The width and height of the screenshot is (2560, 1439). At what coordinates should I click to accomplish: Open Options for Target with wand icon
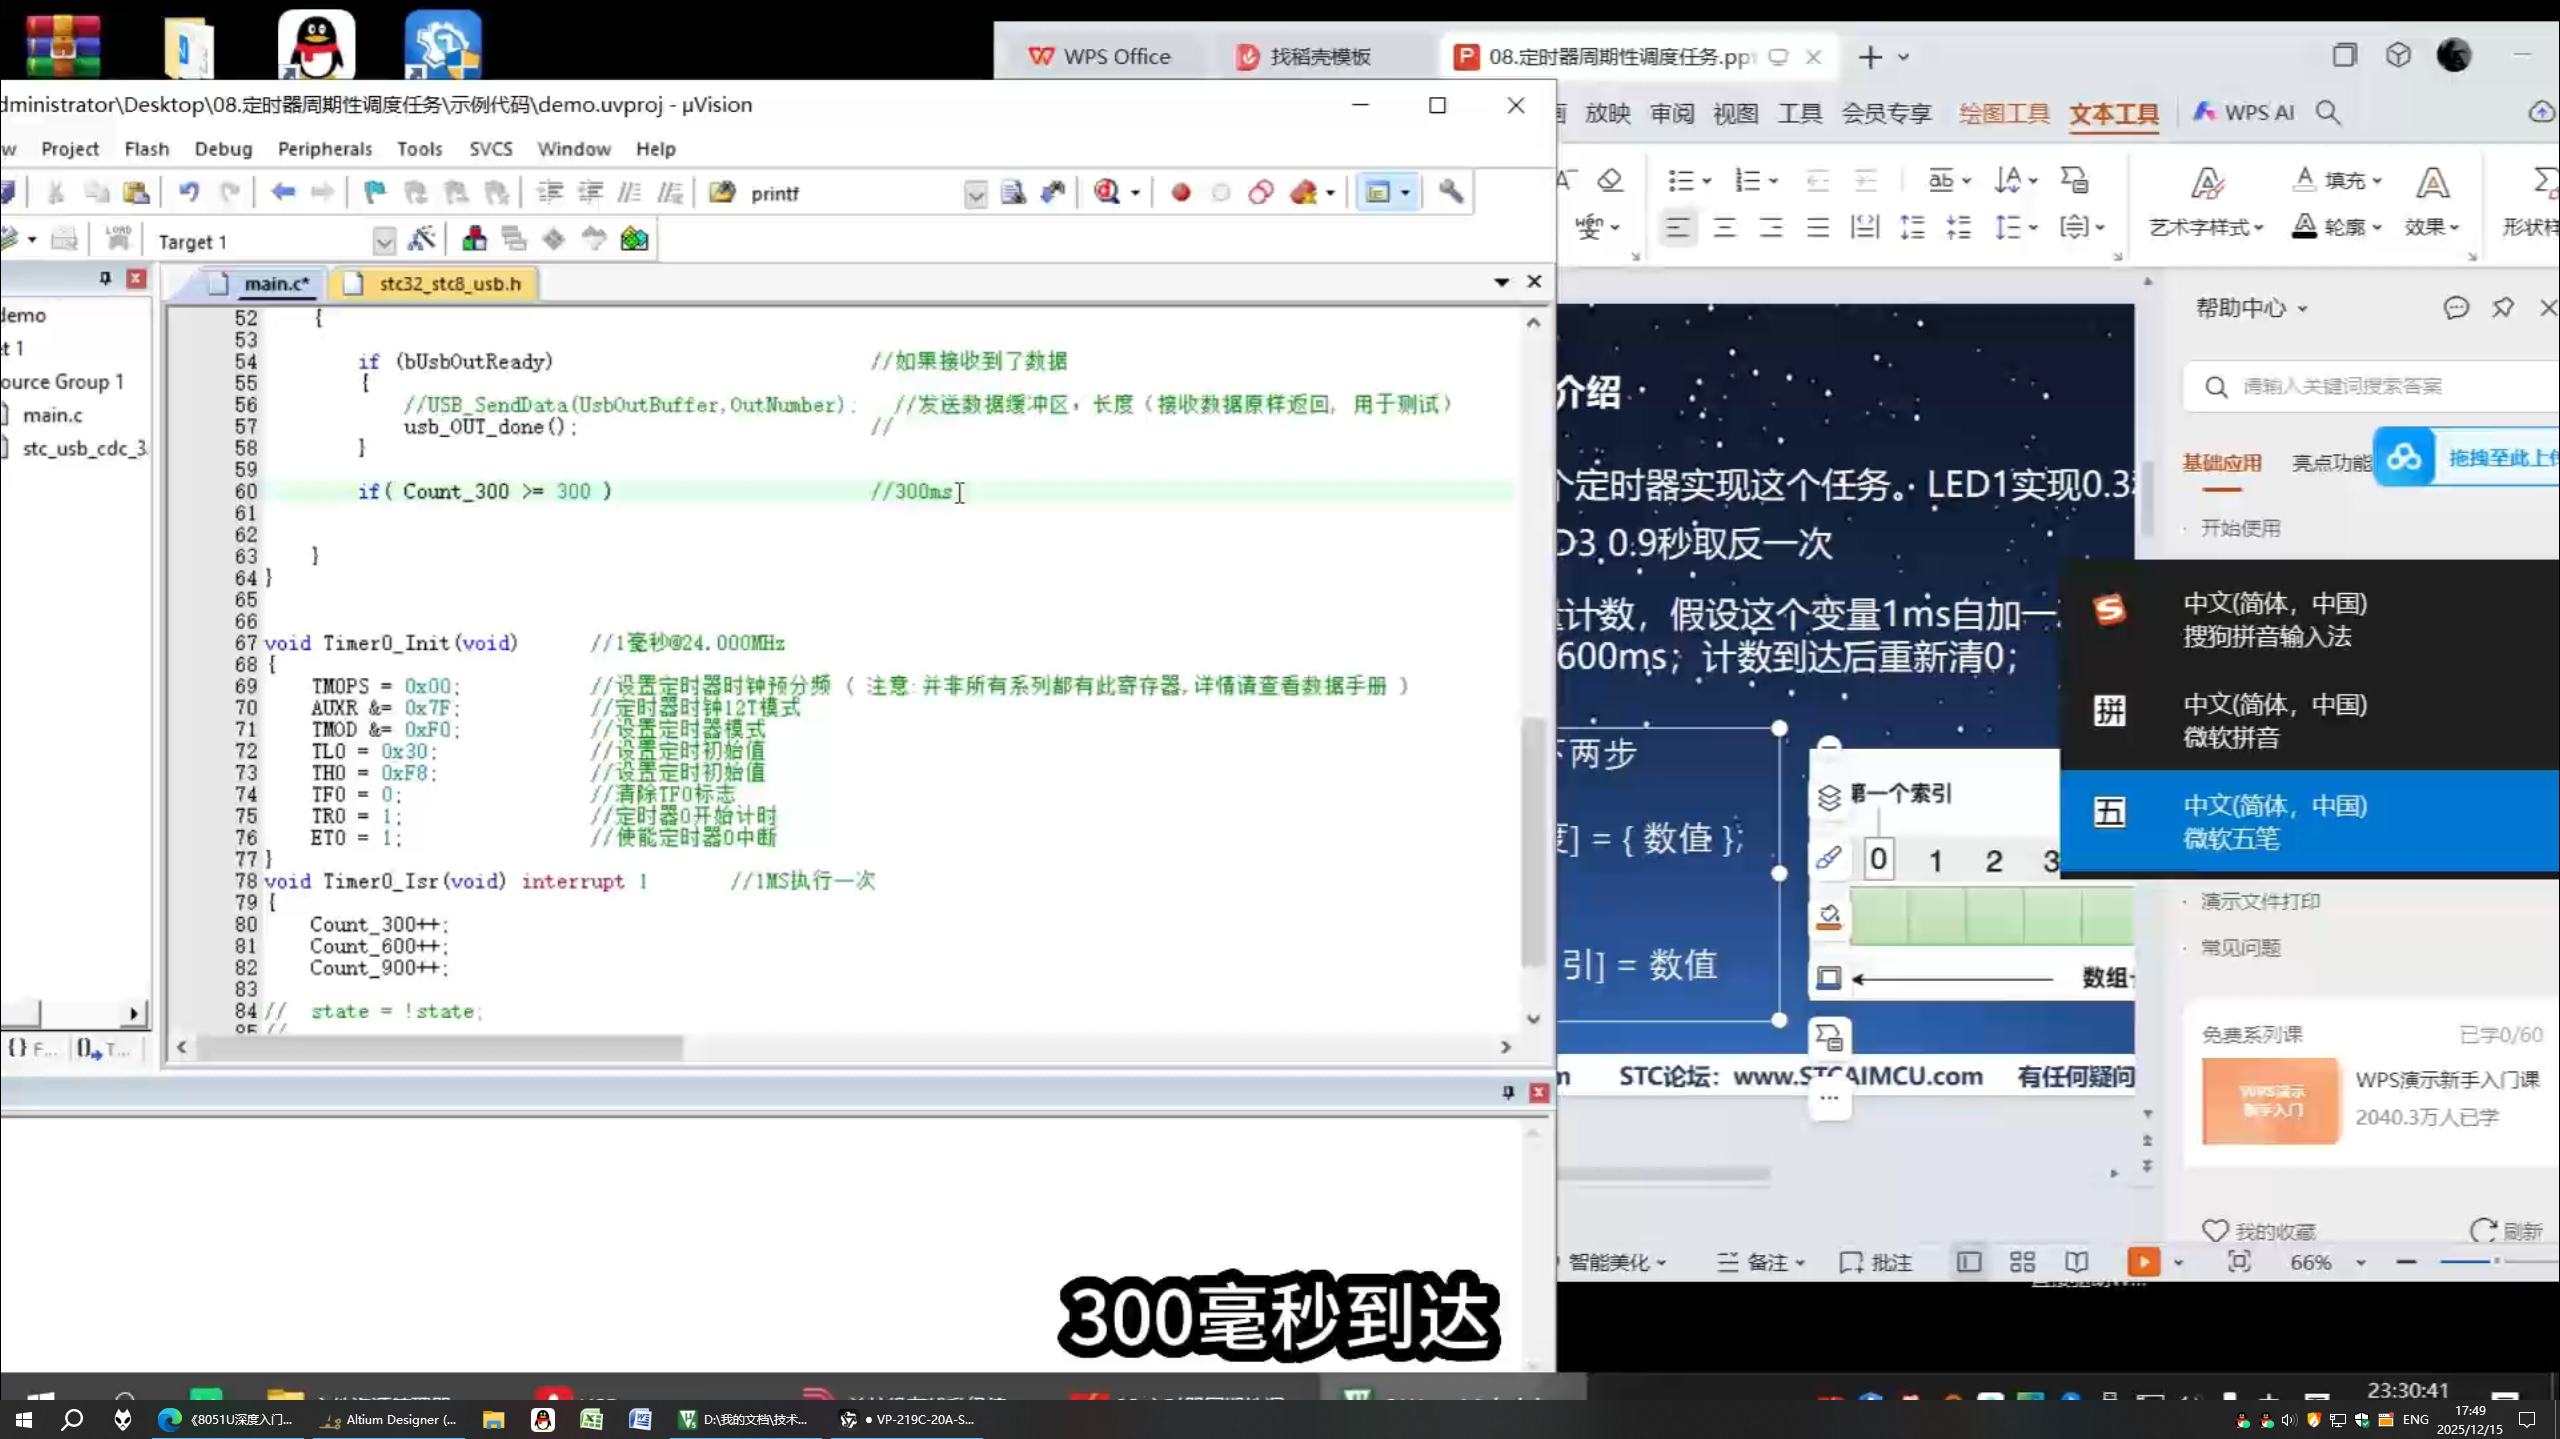[x=422, y=238]
